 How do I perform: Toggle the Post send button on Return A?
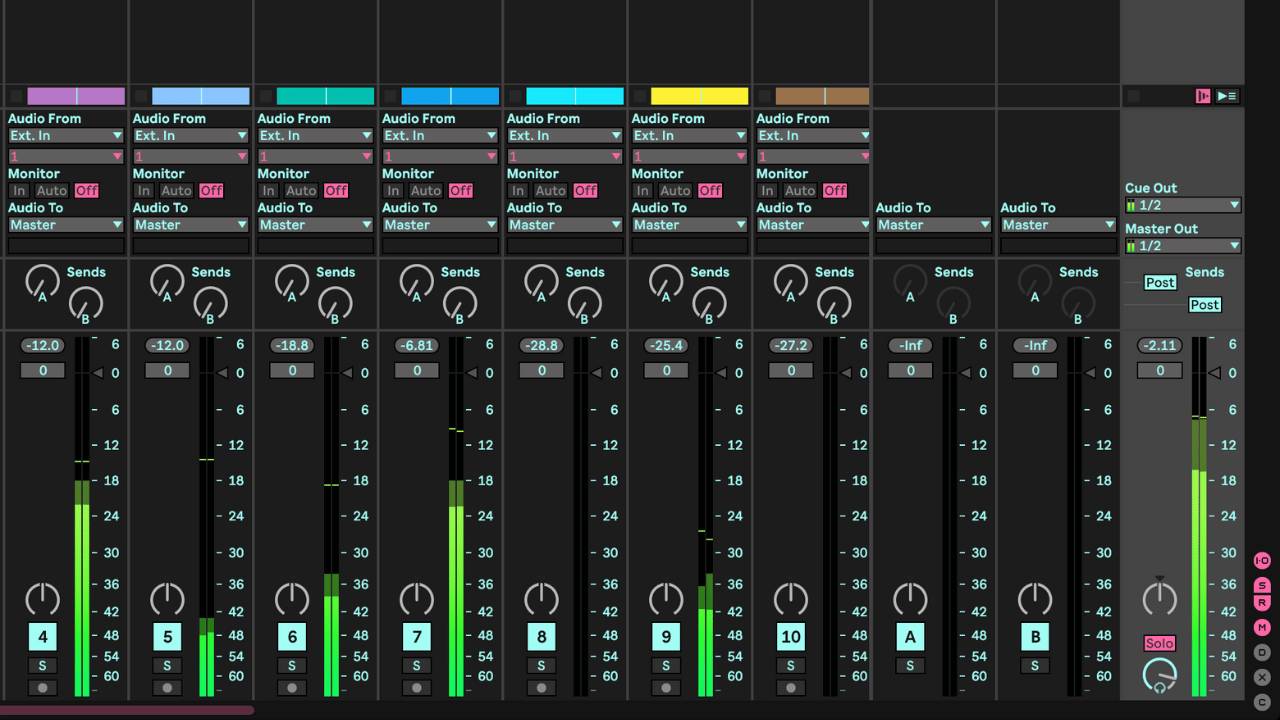pos(1159,282)
